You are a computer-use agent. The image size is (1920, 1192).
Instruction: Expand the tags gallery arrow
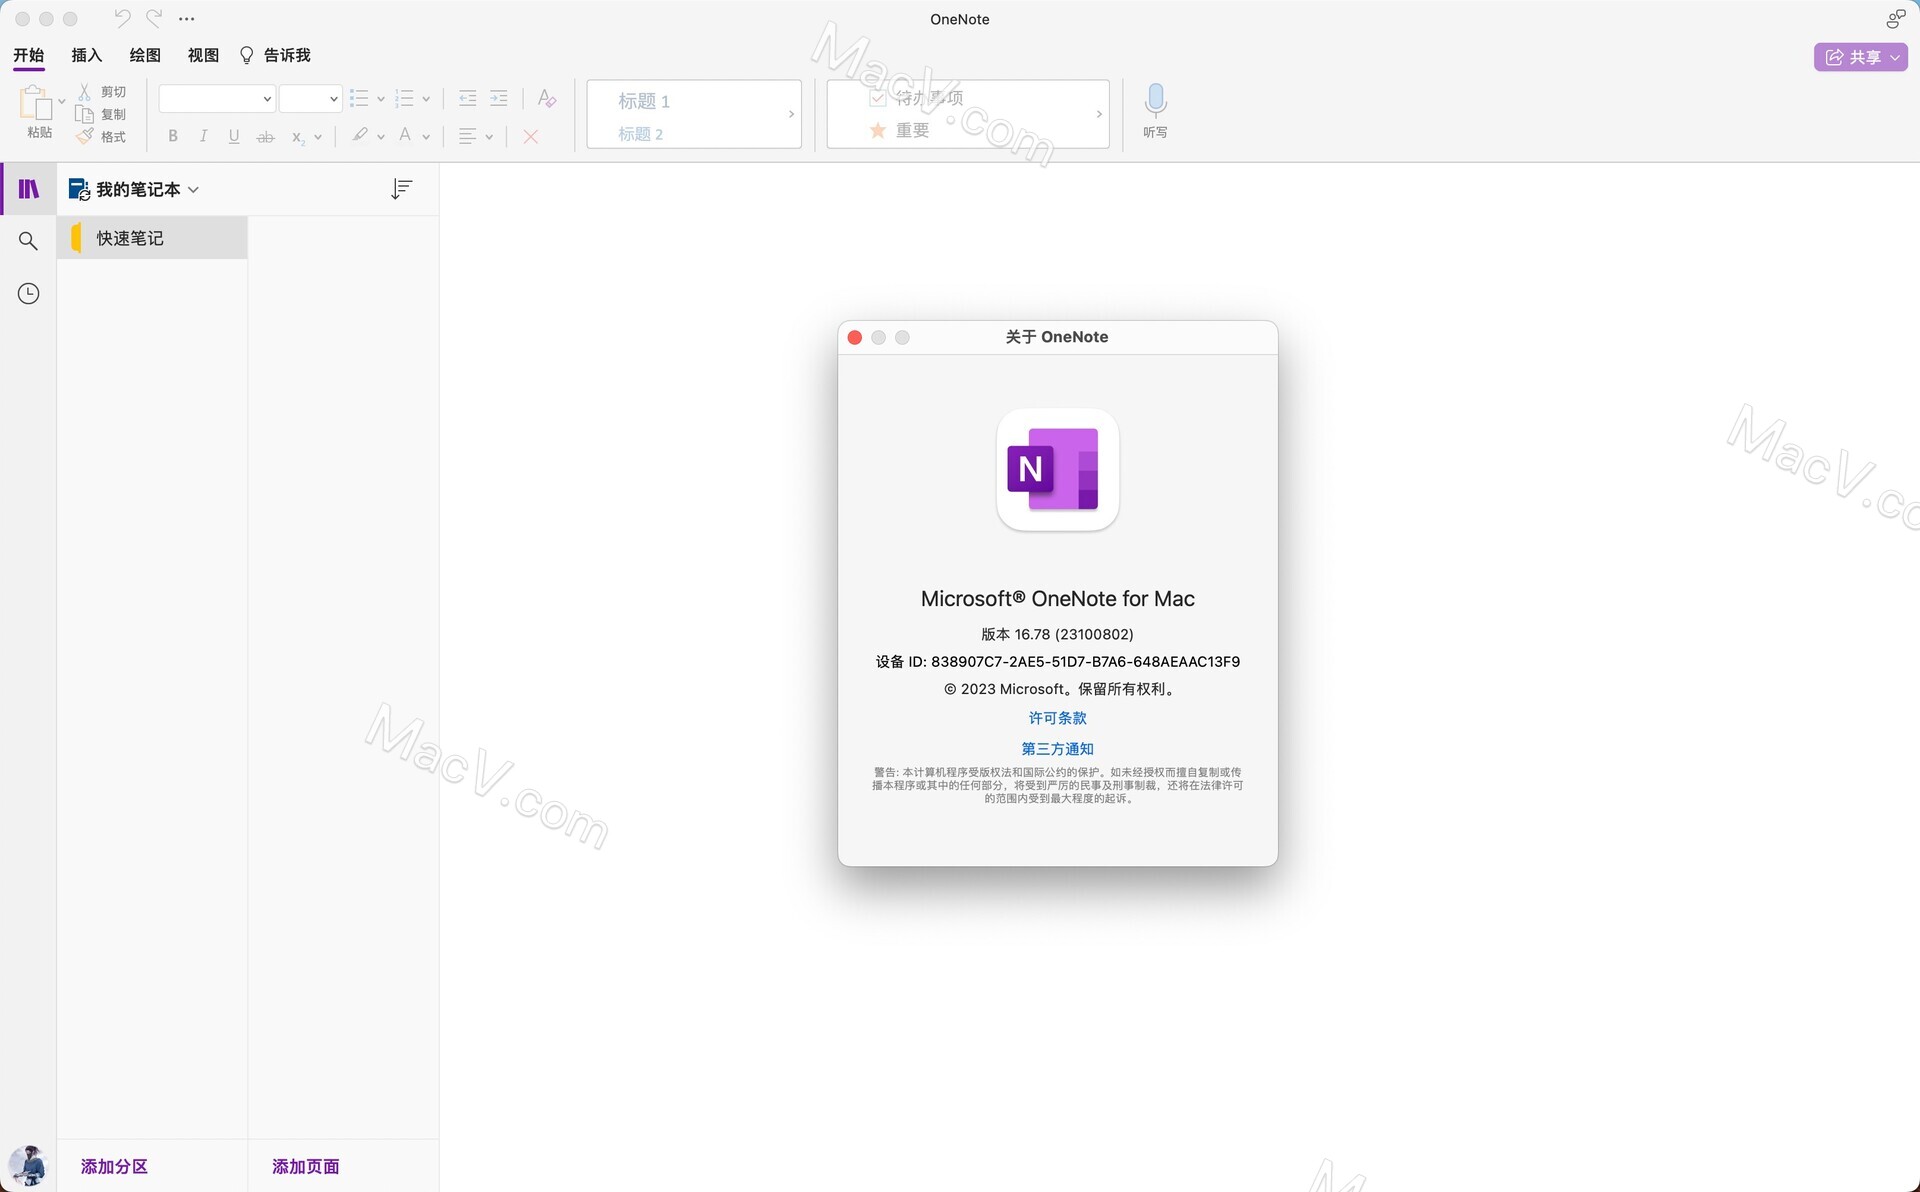point(1099,114)
